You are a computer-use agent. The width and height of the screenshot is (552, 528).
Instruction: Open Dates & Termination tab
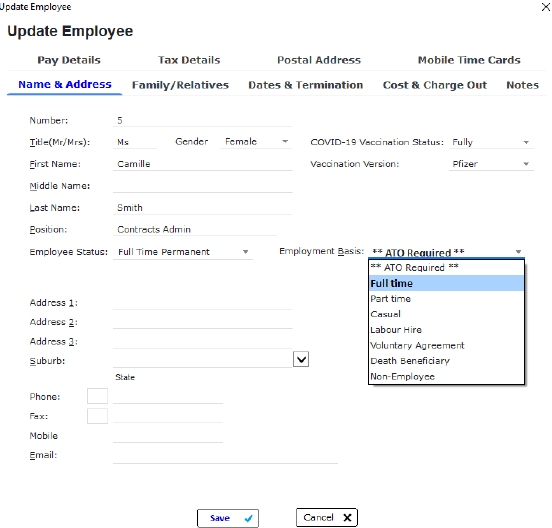point(306,85)
